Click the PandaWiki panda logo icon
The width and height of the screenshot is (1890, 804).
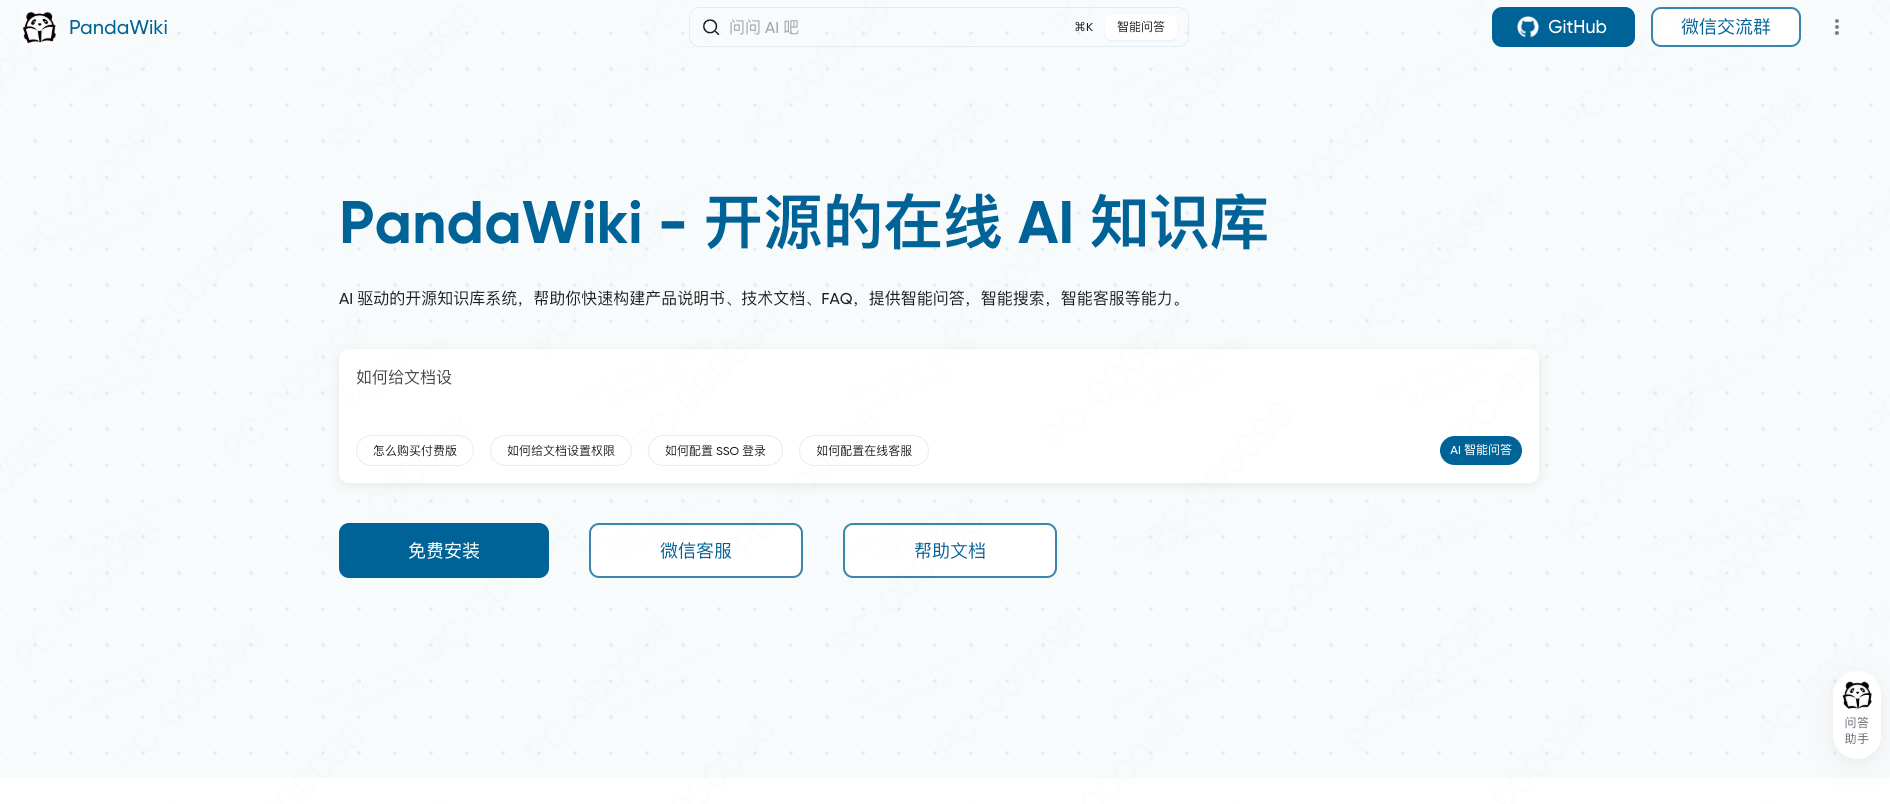(x=39, y=27)
